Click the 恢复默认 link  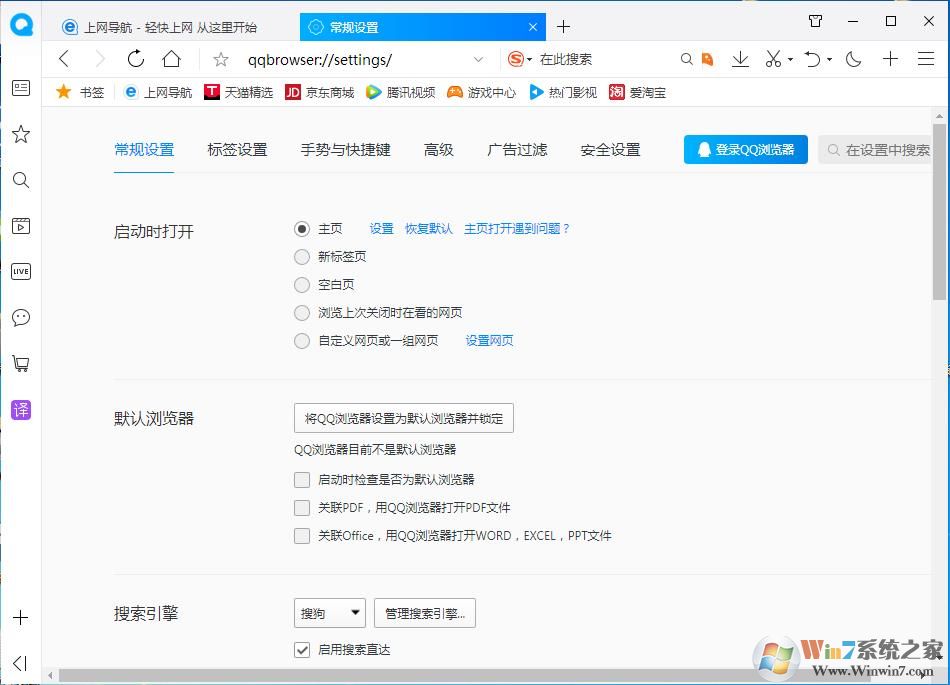tap(428, 229)
